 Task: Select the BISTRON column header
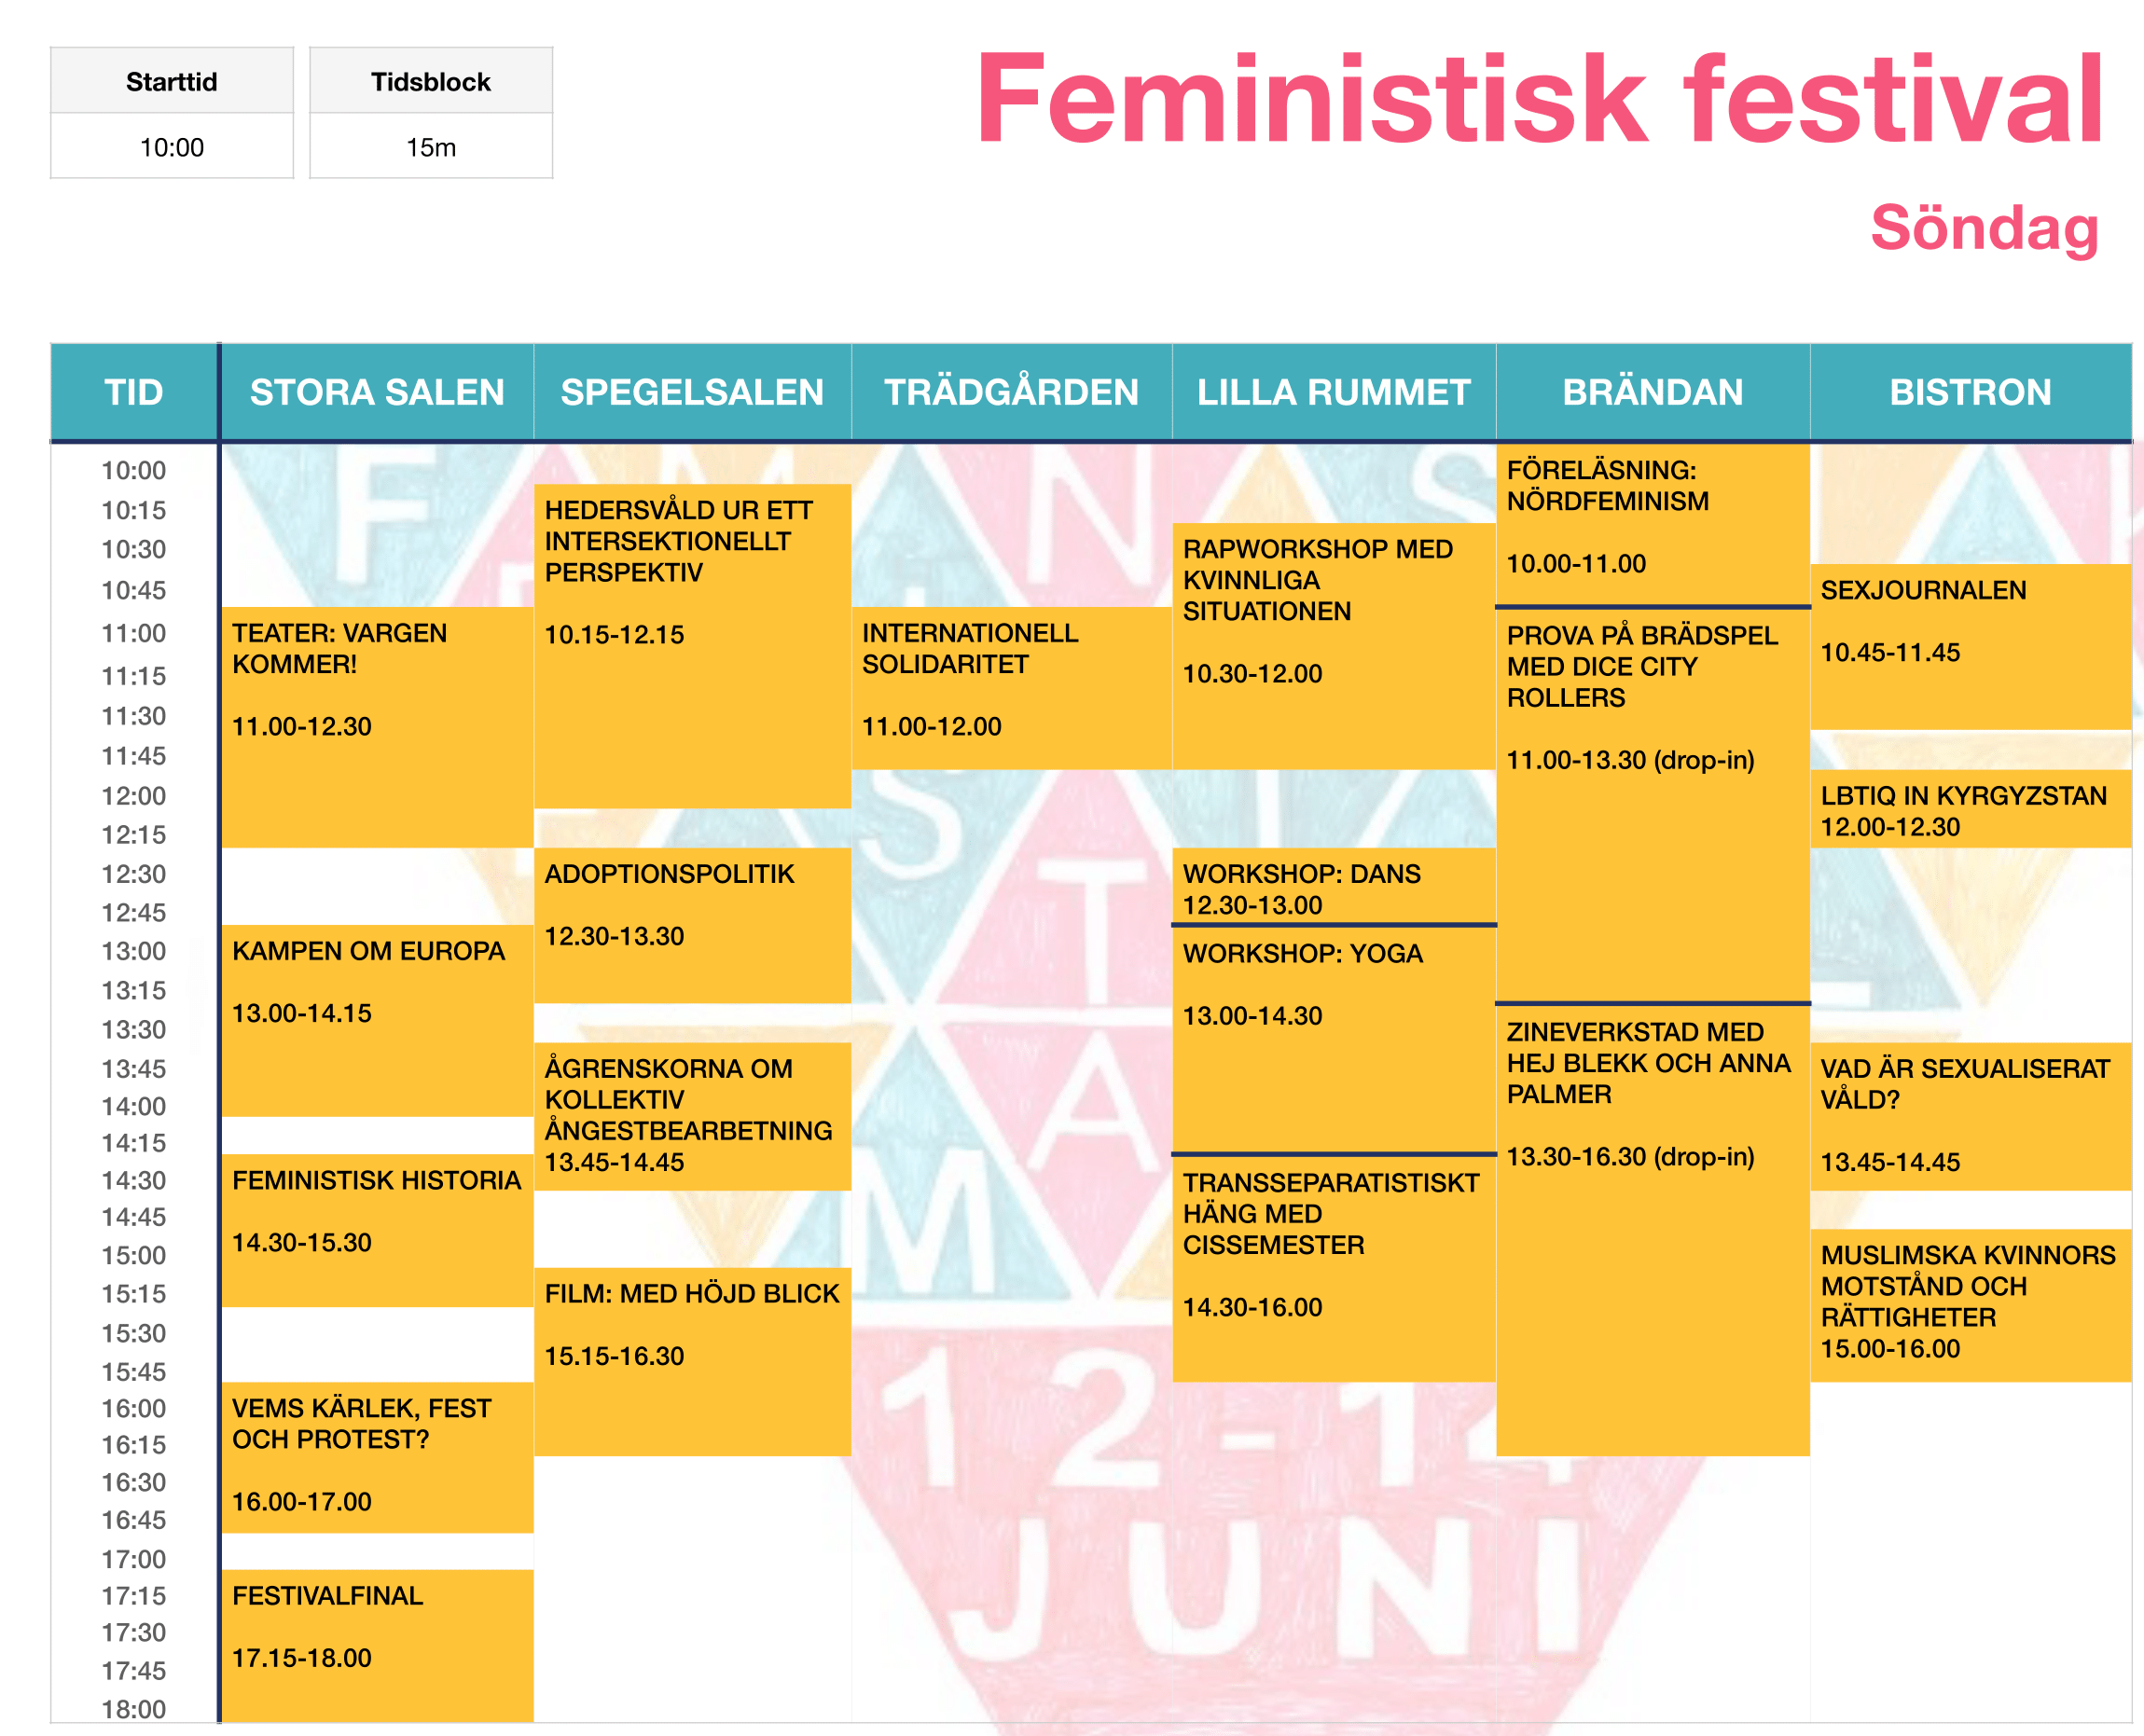coord(1970,392)
